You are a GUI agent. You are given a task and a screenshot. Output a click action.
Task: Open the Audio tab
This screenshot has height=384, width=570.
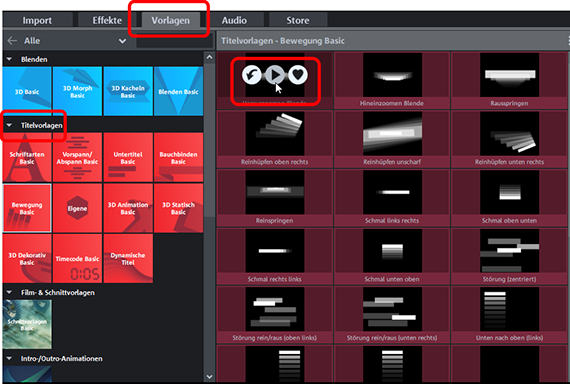234,20
